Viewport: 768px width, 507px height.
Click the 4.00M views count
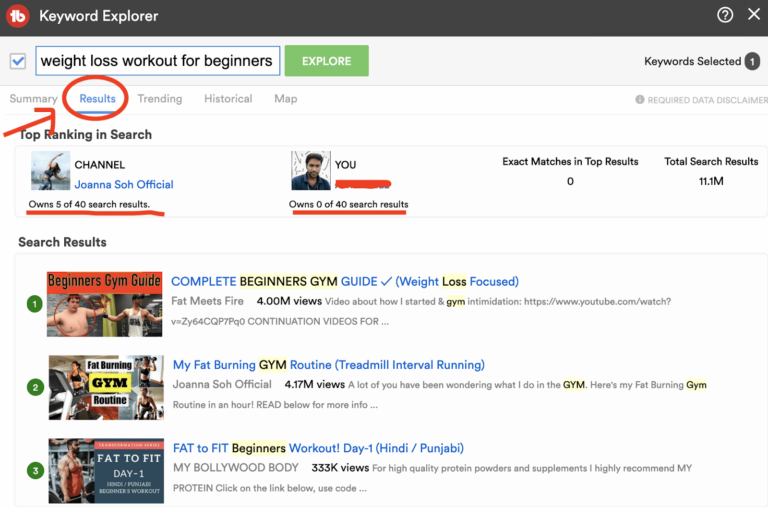pyautogui.click(x=289, y=301)
